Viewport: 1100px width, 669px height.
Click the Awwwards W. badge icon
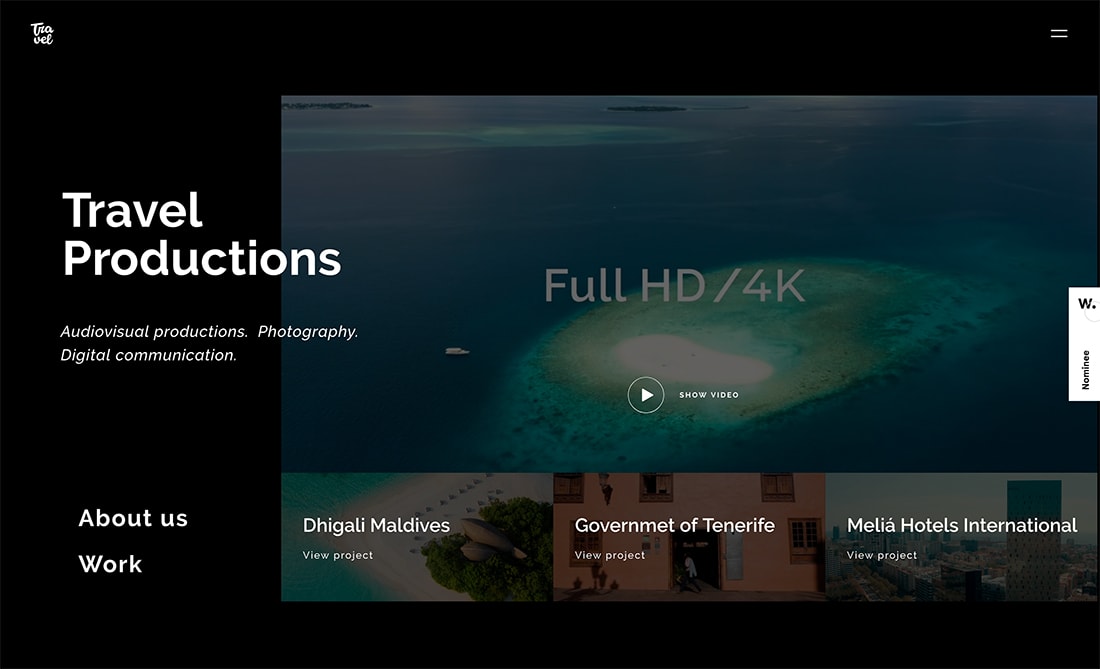tap(1087, 304)
